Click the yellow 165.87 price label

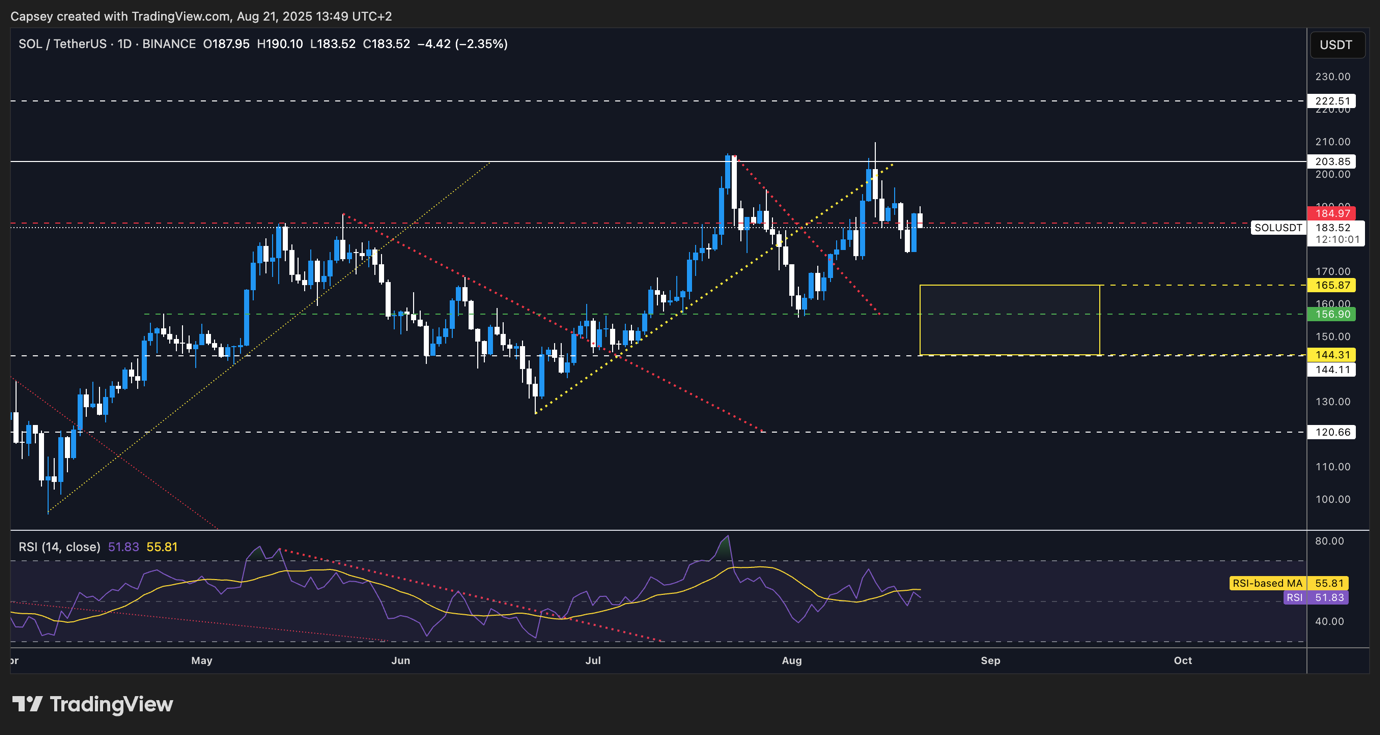(1334, 285)
